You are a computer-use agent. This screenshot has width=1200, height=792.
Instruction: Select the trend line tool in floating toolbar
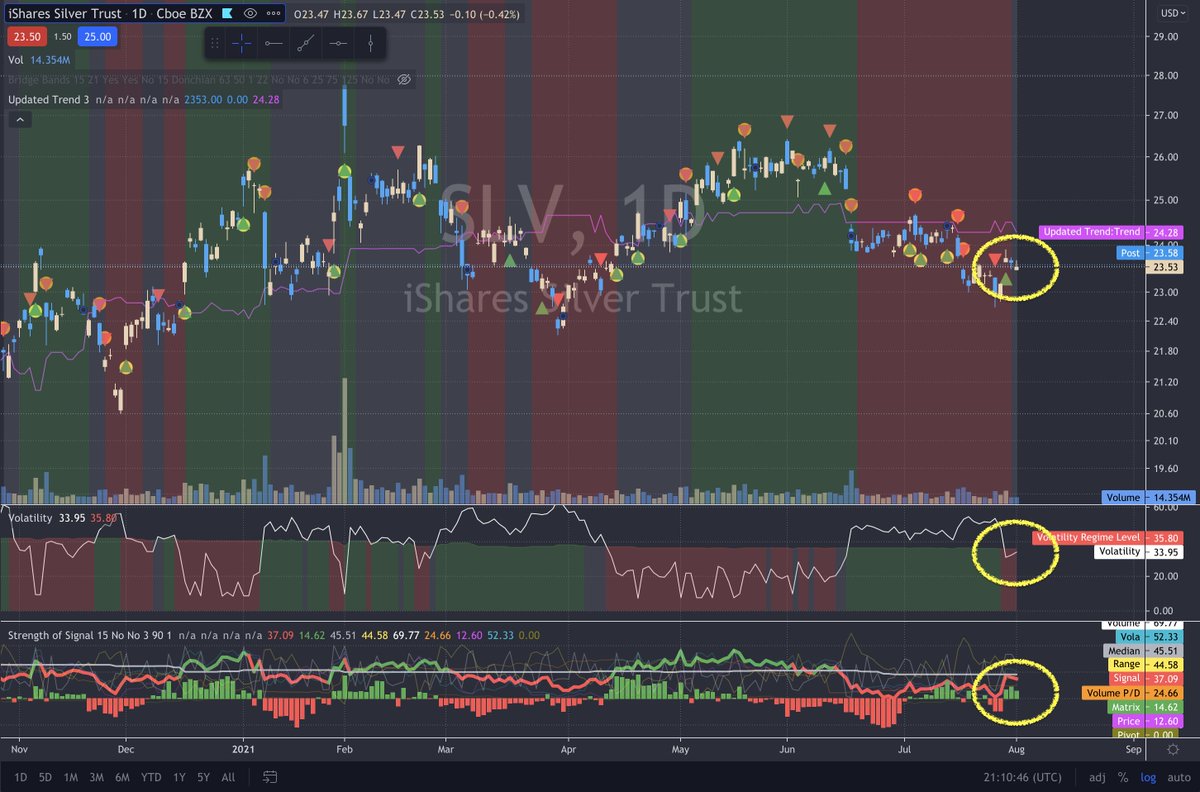[x=306, y=43]
